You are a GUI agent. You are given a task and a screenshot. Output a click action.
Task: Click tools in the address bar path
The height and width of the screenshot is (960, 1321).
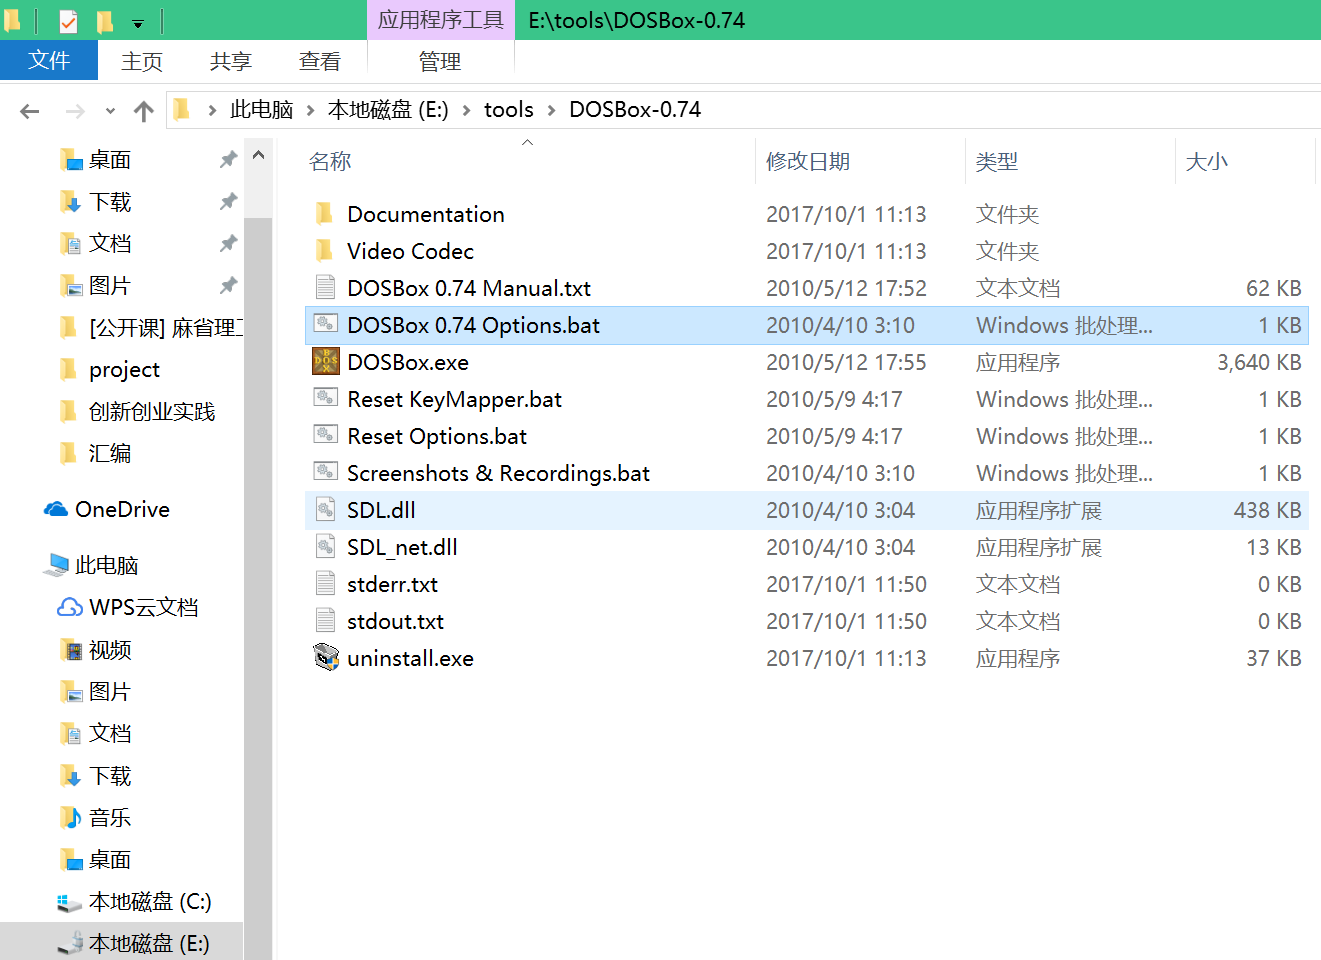click(x=509, y=110)
